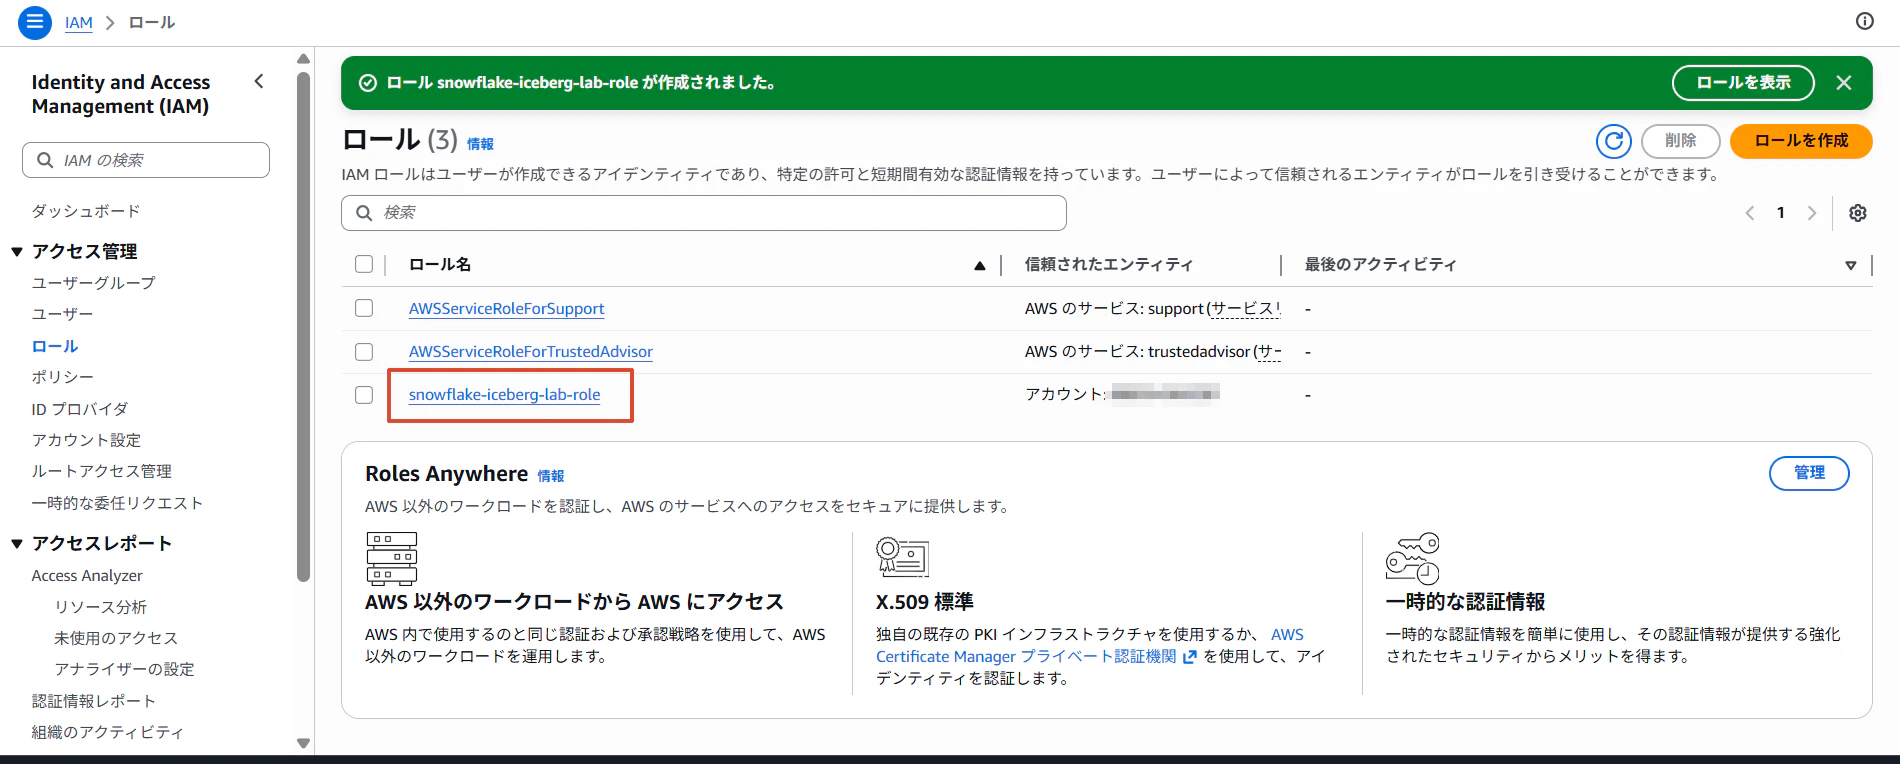Click the ロールを表示 button in the banner
1900x764 pixels.
click(x=1743, y=83)
